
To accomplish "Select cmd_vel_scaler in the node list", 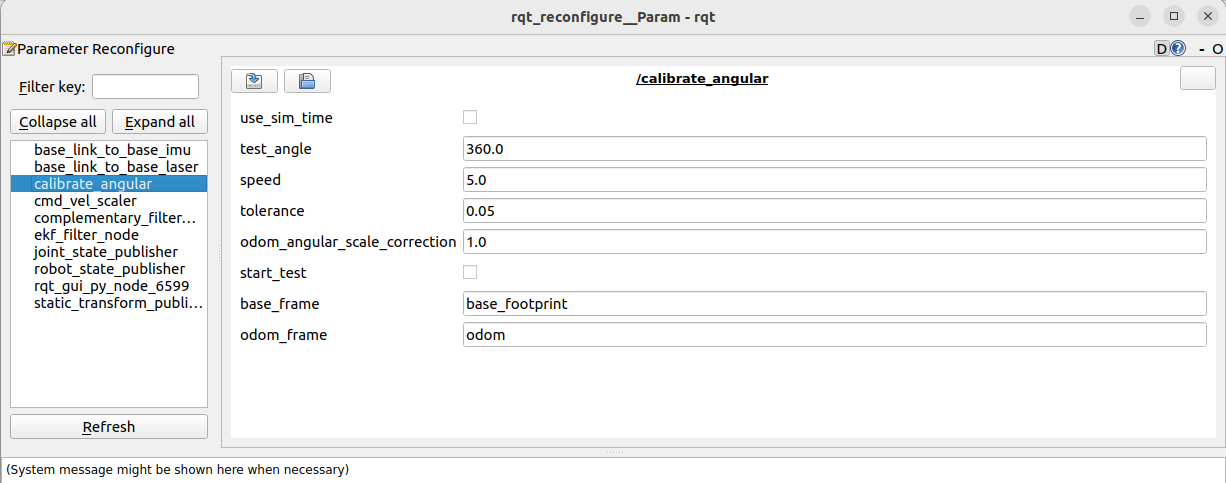I will pos(85,201).
